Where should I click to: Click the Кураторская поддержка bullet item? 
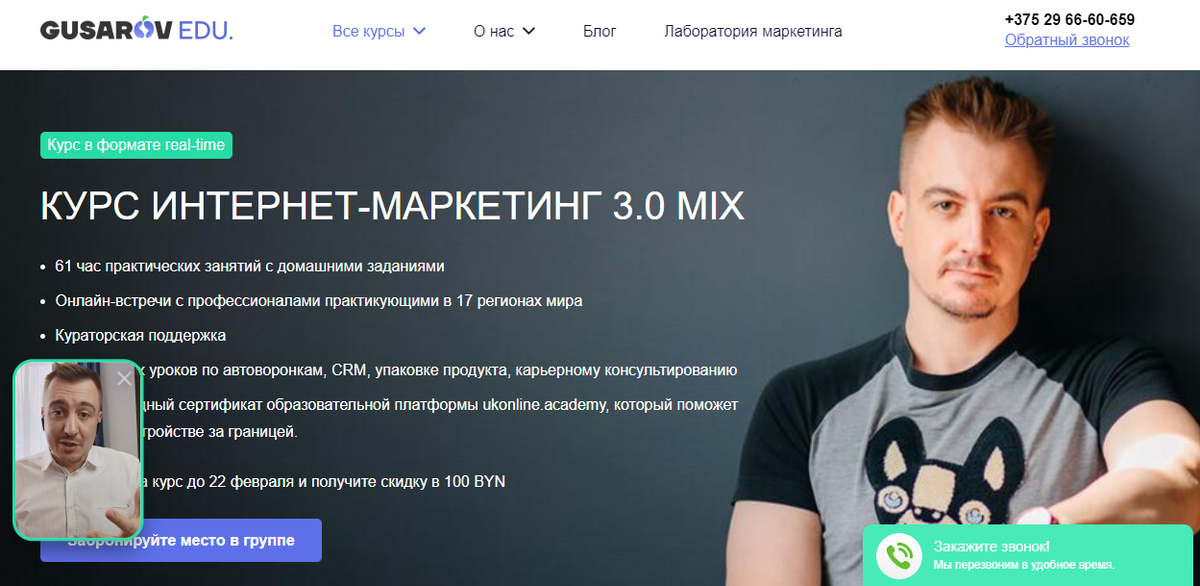(x=141, y=335)
